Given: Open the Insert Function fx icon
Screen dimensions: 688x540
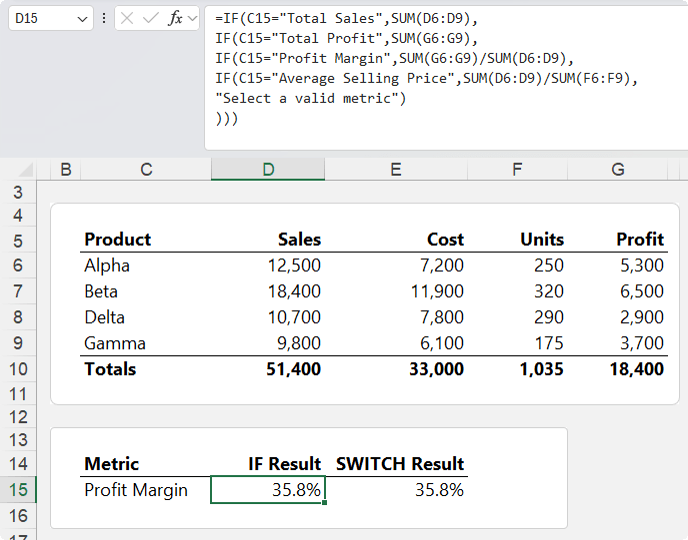Looking at the screenshot, I should [175, 18].
